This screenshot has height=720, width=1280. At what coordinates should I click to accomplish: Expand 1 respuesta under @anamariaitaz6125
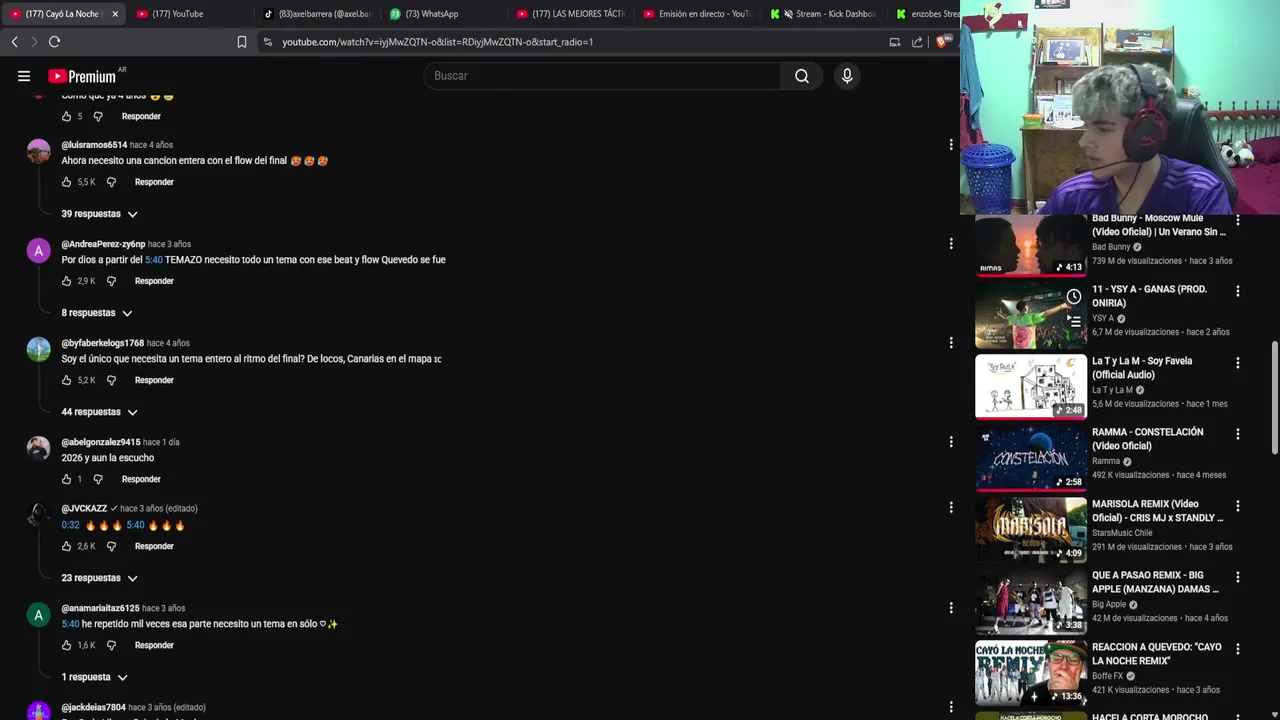94,677
